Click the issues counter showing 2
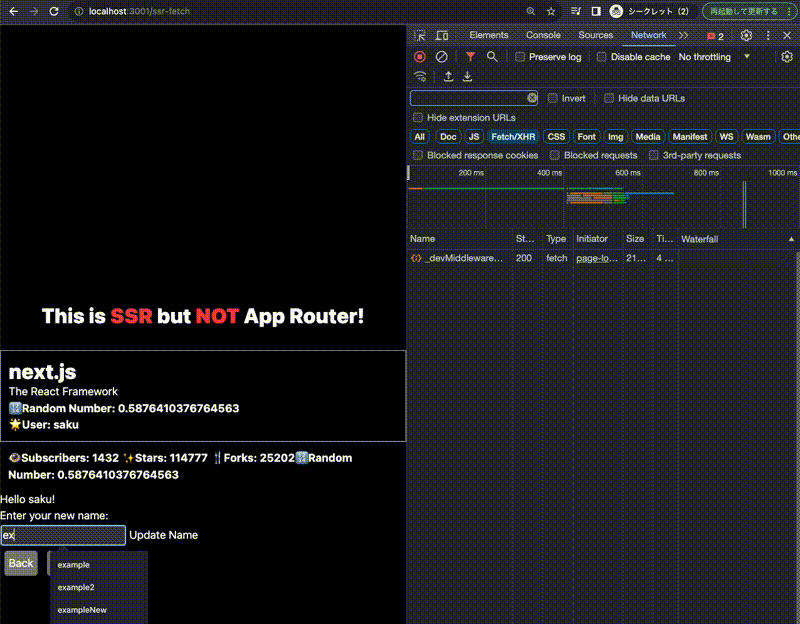Screen dimensions: 800x624 tap(715, 36)
